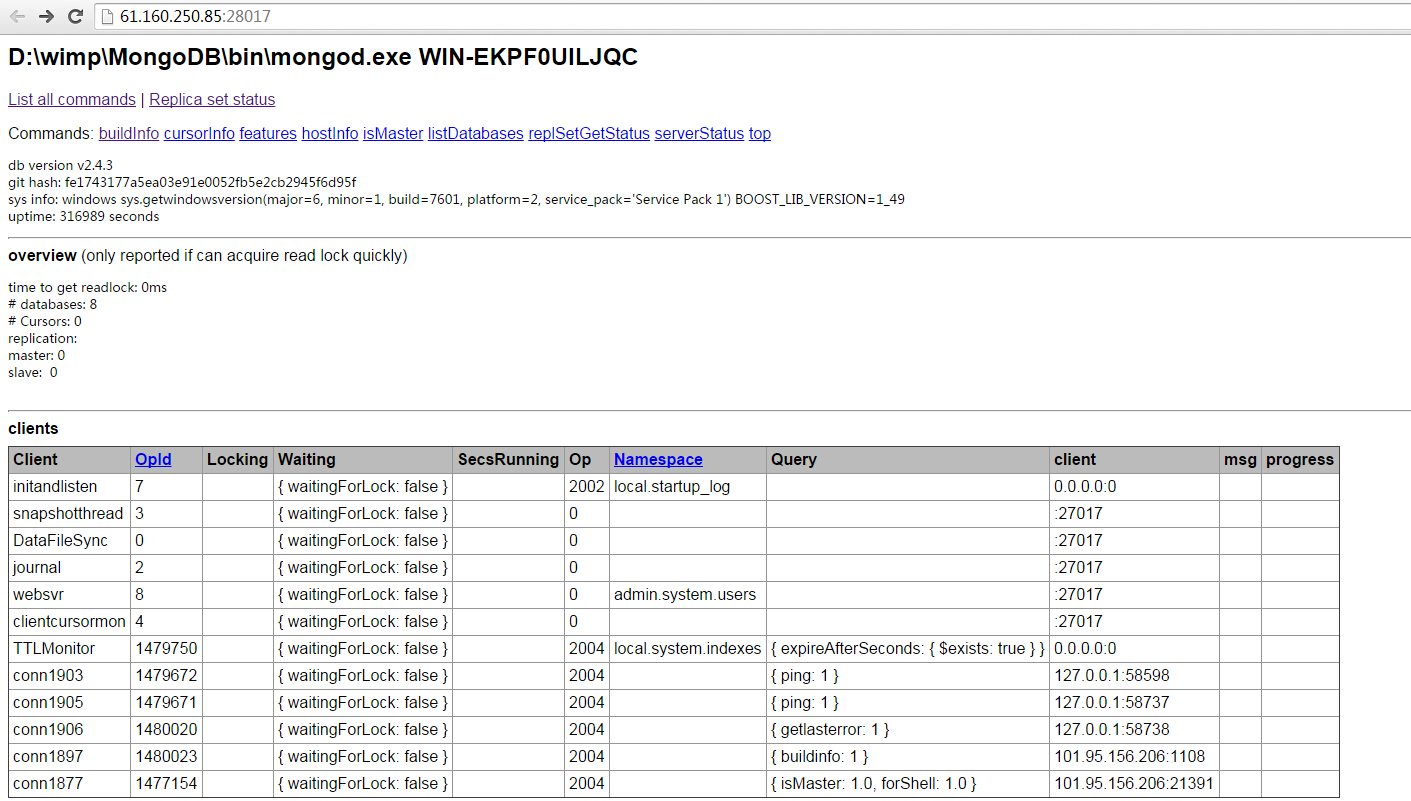The width and height of the screenshot is (1411, 801).
Task: Click the { getlasterror: 1 } query cell
Action: click(x=908, y=730)
